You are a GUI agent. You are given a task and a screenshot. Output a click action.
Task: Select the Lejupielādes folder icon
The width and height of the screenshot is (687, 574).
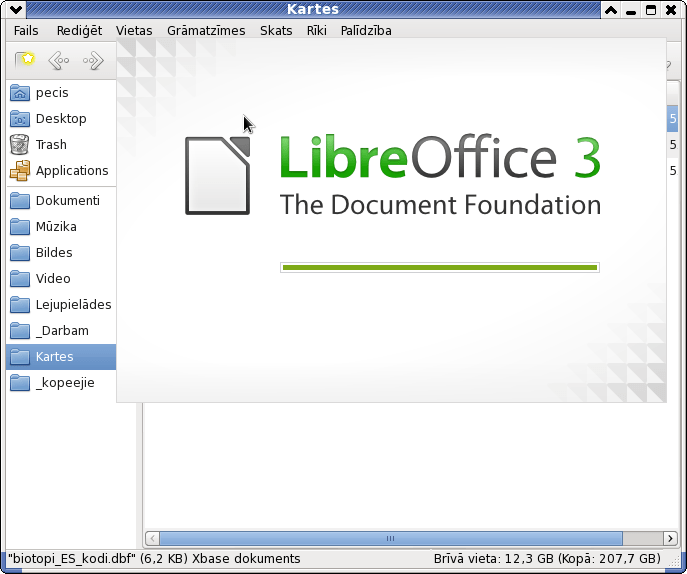[20, 305]
